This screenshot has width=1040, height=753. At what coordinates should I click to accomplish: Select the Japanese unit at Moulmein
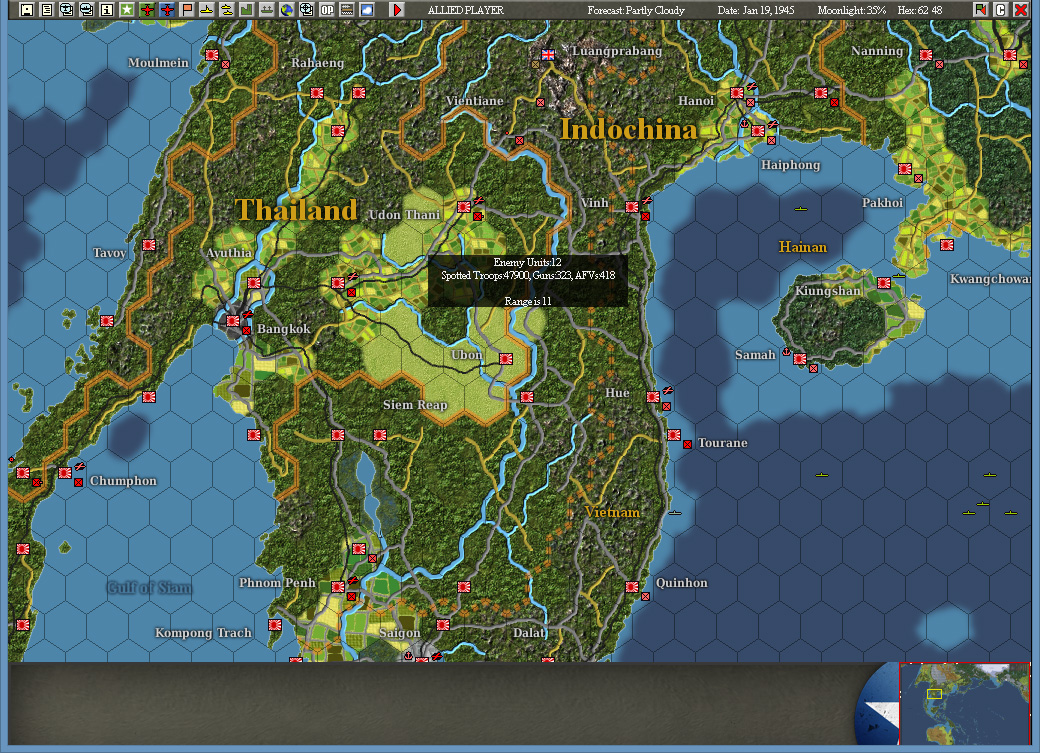click(x=212, y=55)
